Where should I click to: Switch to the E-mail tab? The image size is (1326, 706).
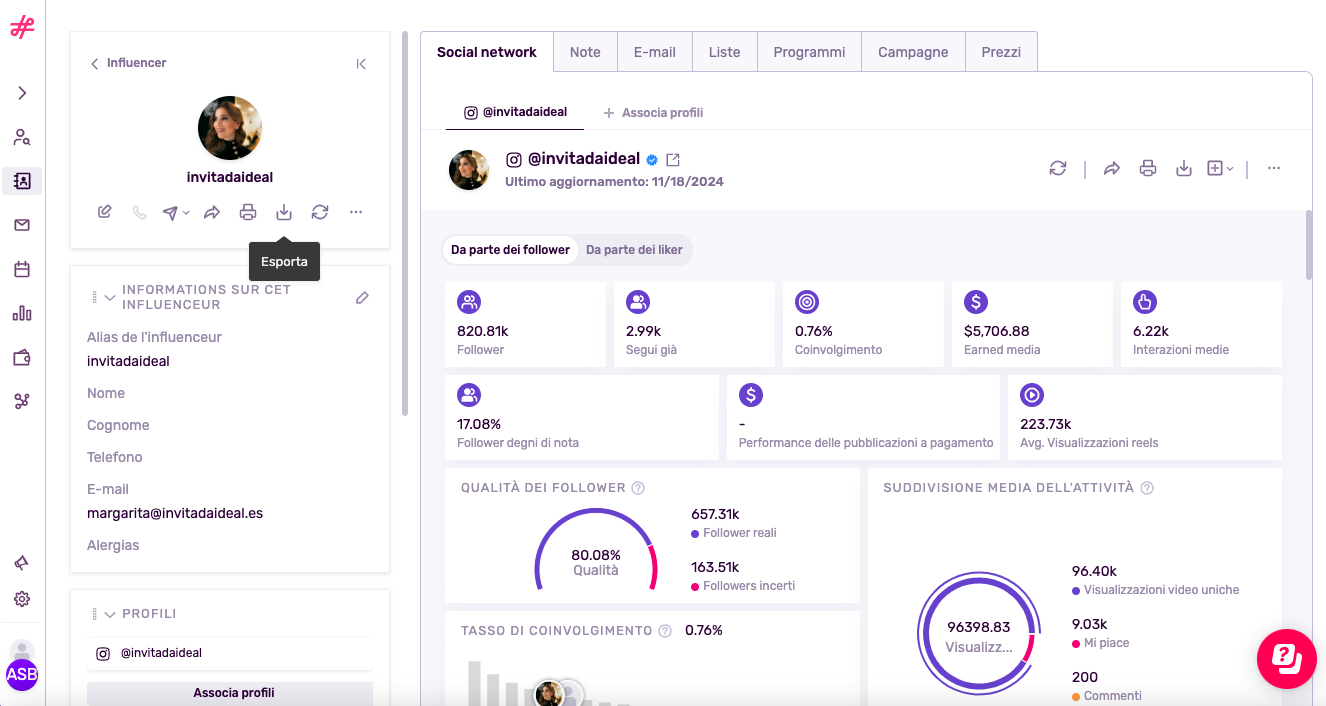coord(655,52)
